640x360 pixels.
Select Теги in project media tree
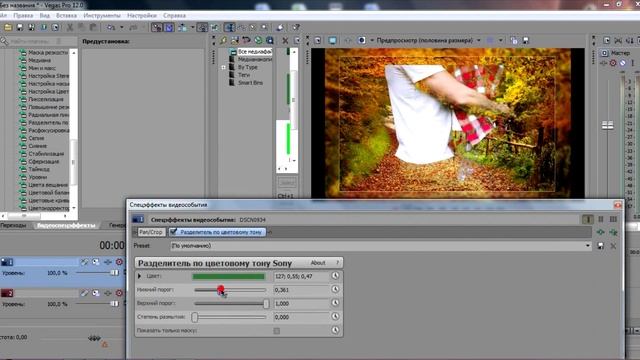pyautogui.click(x=244, y=75)
